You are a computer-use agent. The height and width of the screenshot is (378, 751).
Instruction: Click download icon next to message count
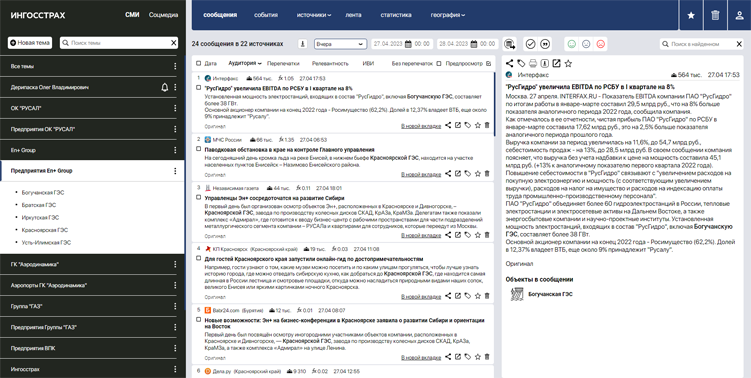(x=302, y=44)
